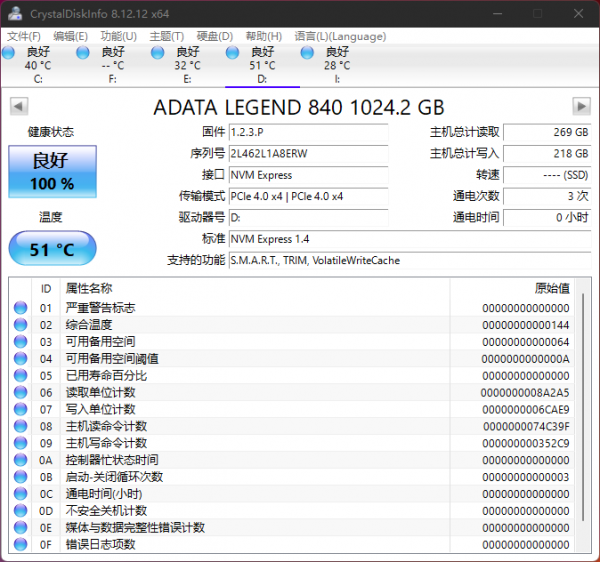Click raw value 000000074C39F
This screenshot has height=562, width=600.
click(526, 427)
